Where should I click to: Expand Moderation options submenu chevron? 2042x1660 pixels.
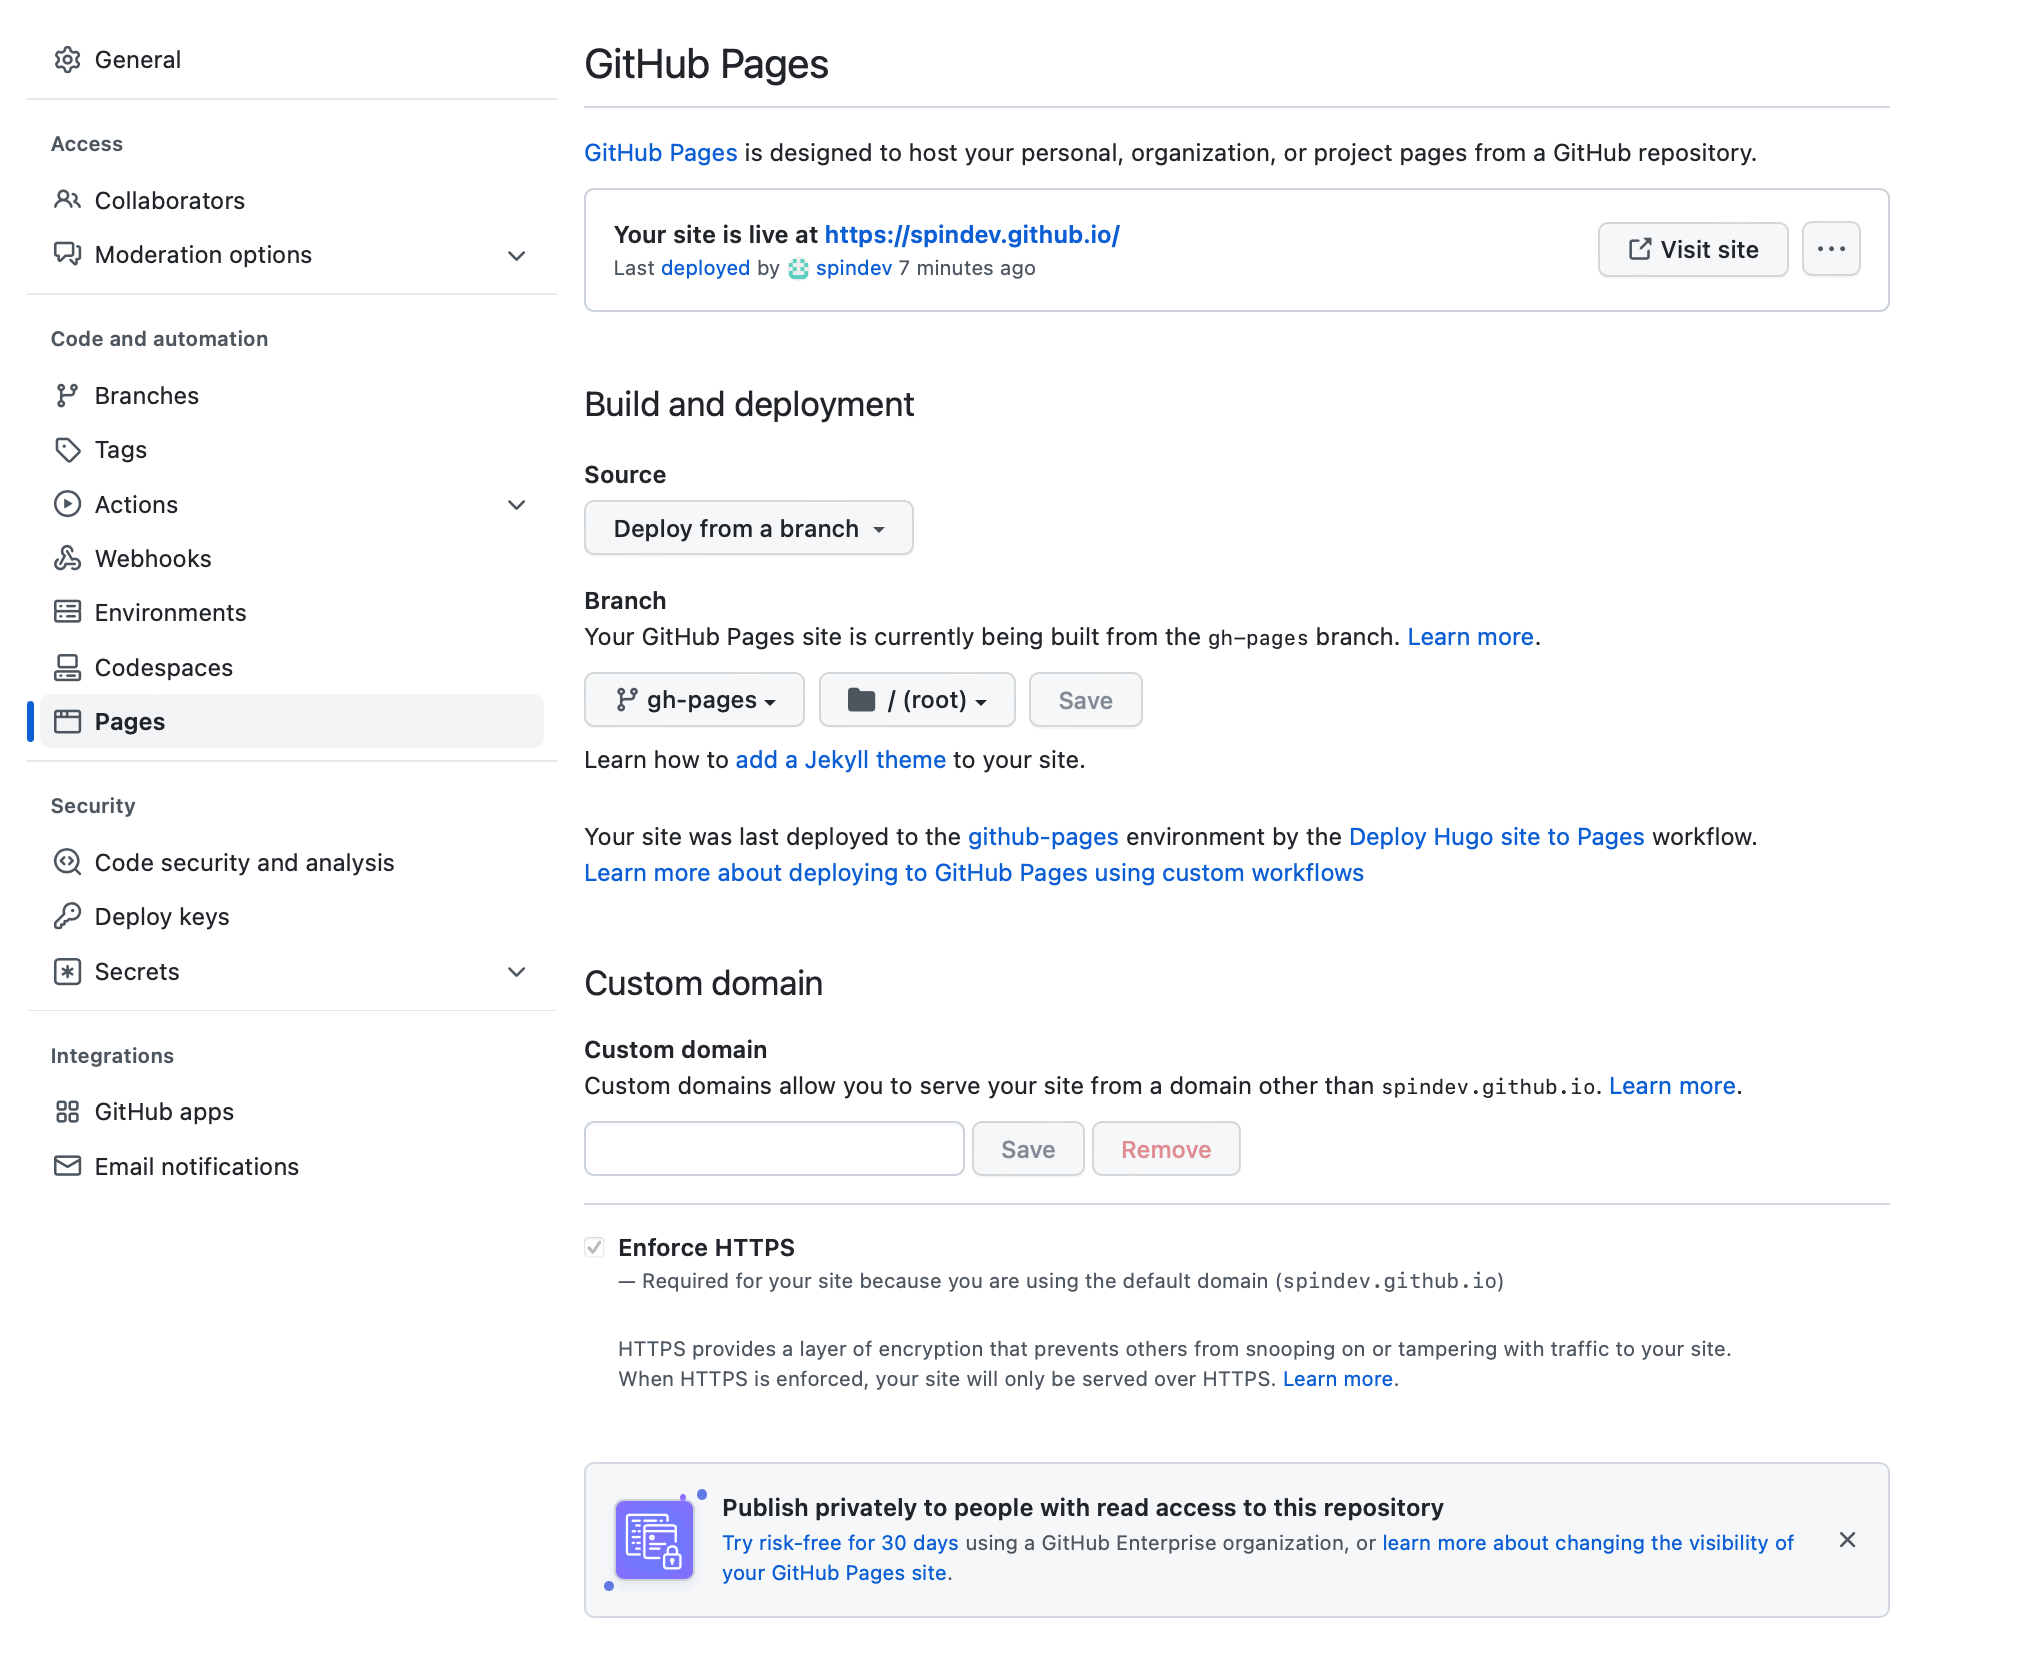[516, 255]
